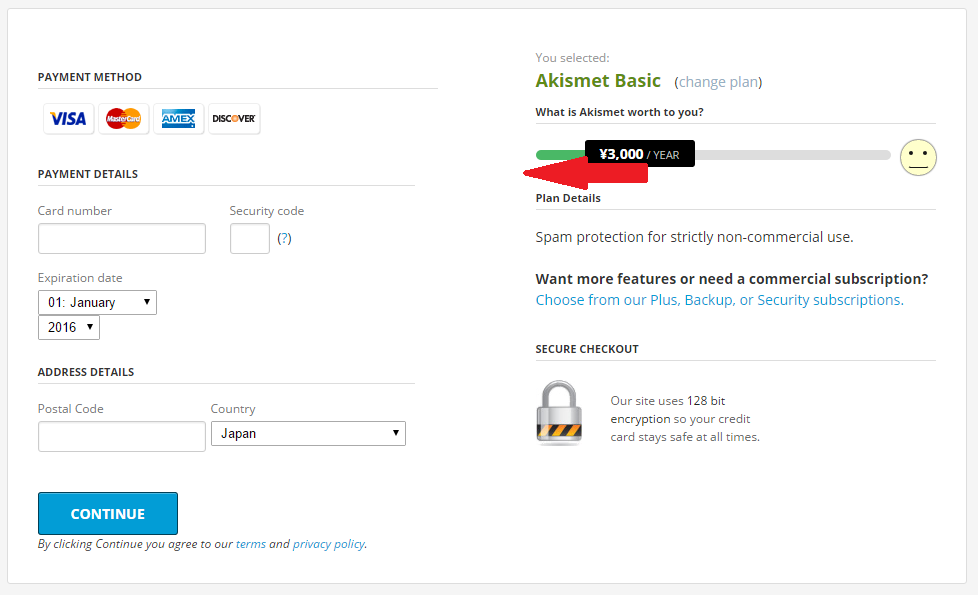Open the privacy policy link

tap(328, 544)
